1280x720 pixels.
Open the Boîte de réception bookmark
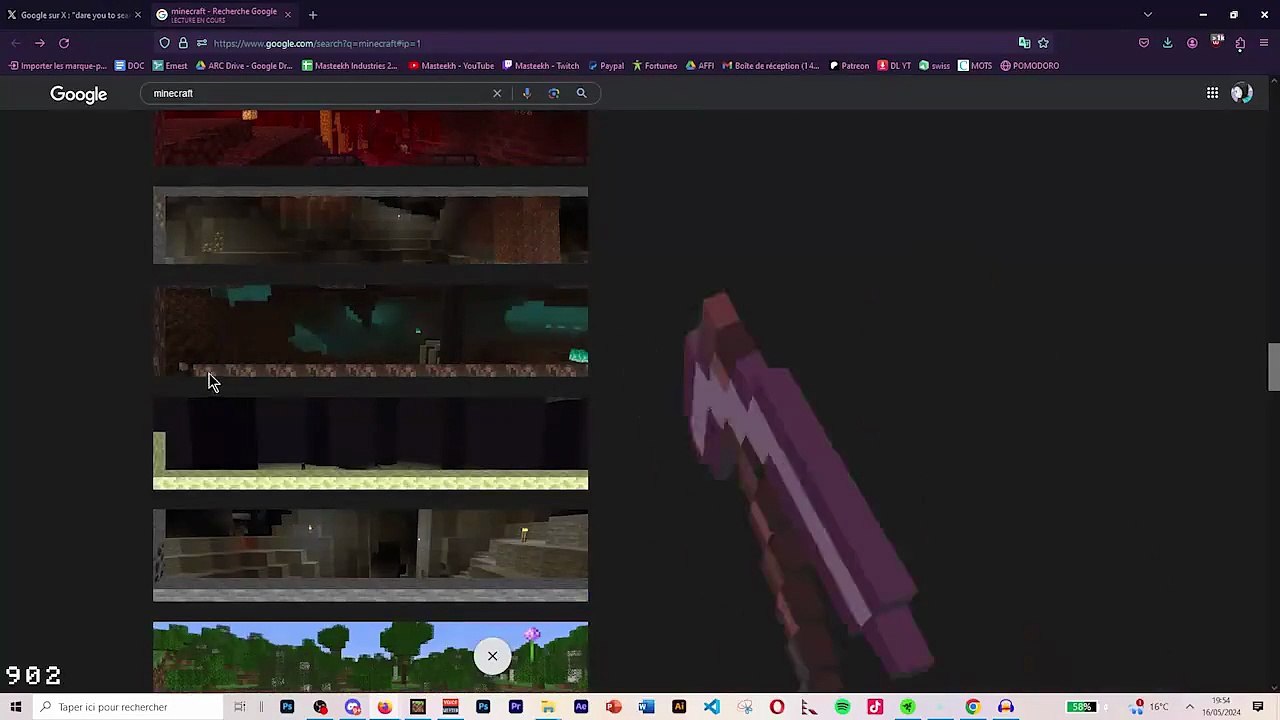771,66
